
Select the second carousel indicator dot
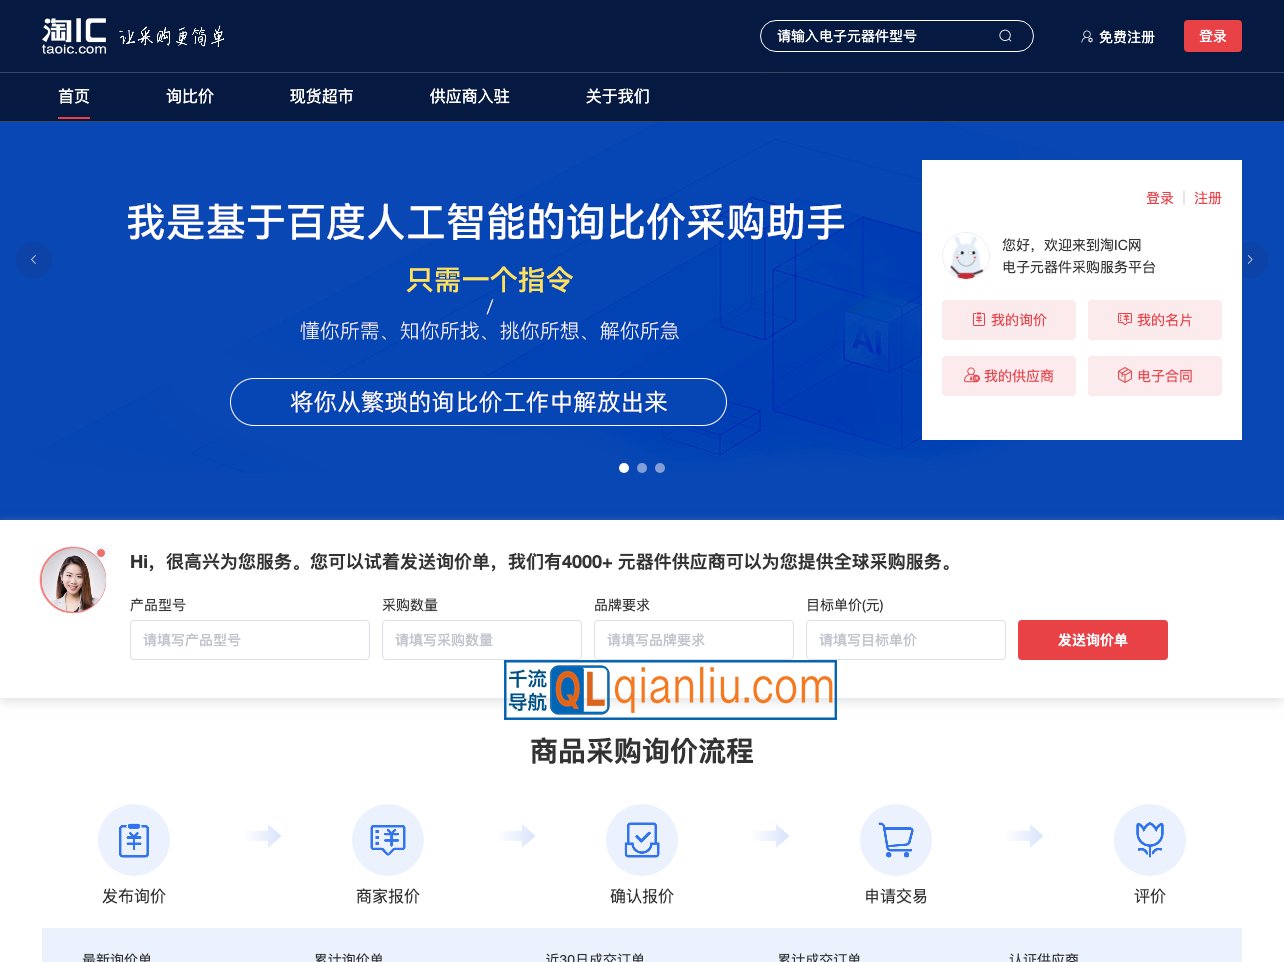pyautogui.click(x=642, y=468)
